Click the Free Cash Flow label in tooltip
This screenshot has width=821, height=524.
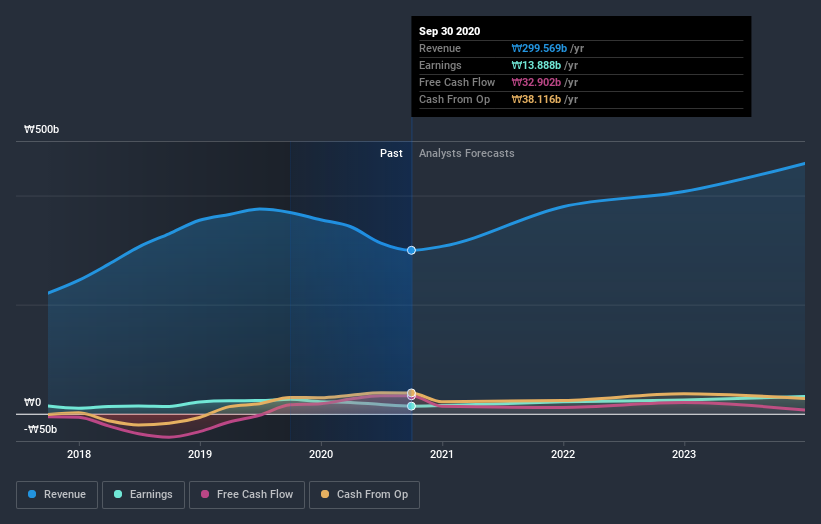[457, 82]
